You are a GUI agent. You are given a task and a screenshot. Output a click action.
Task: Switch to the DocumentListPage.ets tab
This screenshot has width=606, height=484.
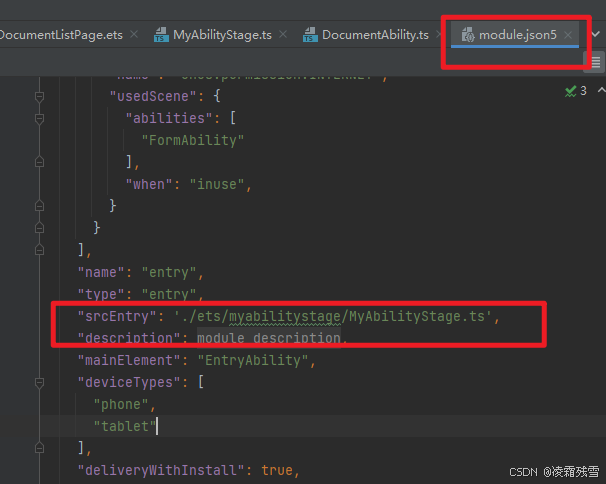pos(61,35)
